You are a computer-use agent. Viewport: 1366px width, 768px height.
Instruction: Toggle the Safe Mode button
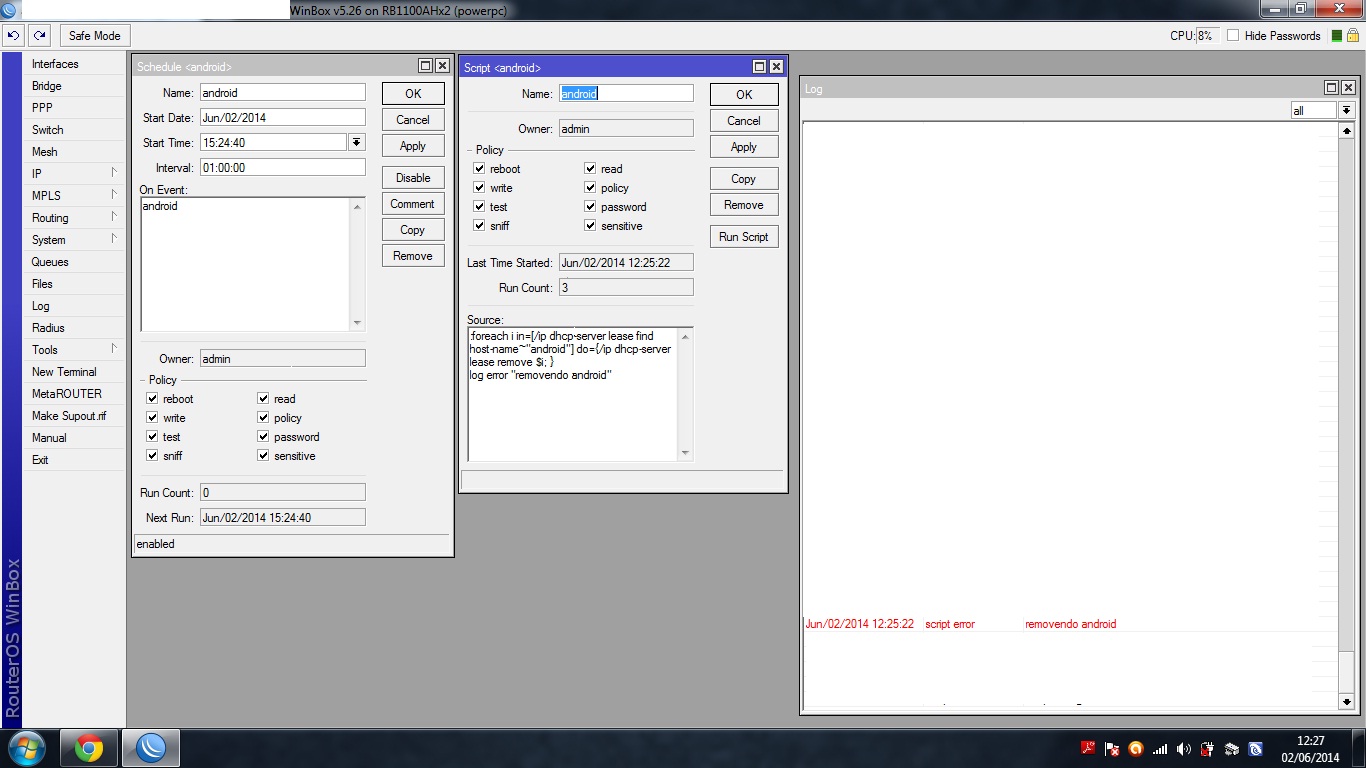(x=94, y=36)
